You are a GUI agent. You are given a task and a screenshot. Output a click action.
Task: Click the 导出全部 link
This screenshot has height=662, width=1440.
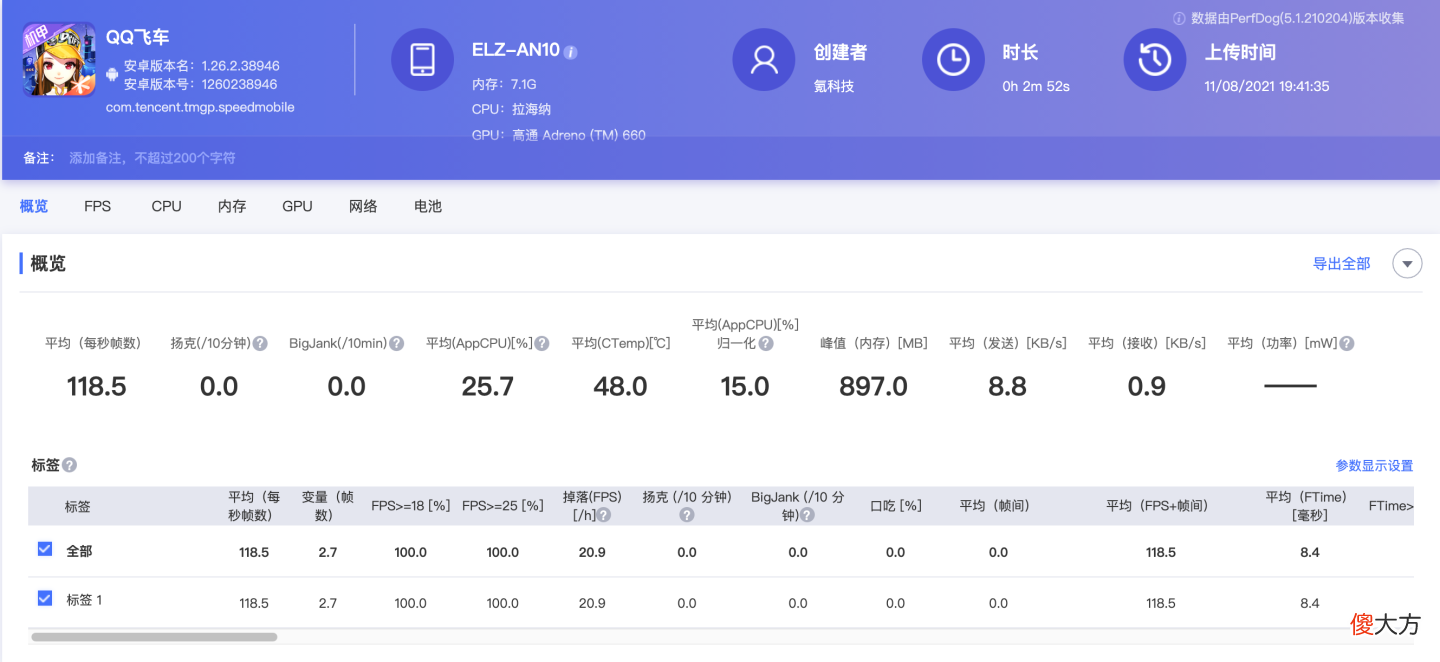(x=1342, y=264)
